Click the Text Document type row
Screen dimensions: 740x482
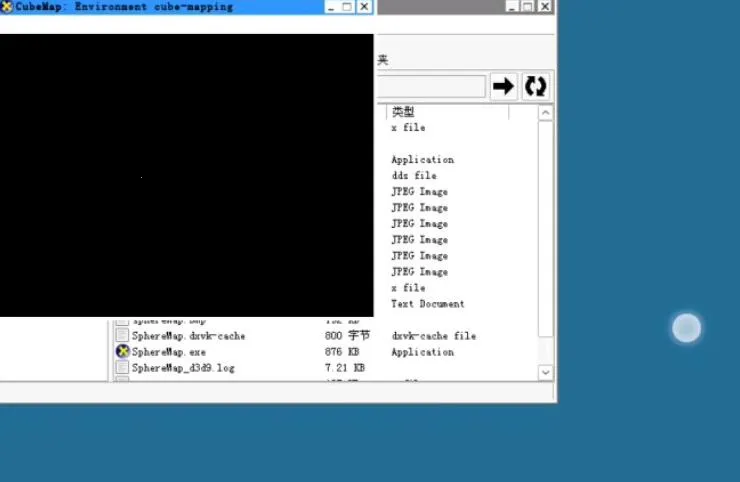[427, 304]
